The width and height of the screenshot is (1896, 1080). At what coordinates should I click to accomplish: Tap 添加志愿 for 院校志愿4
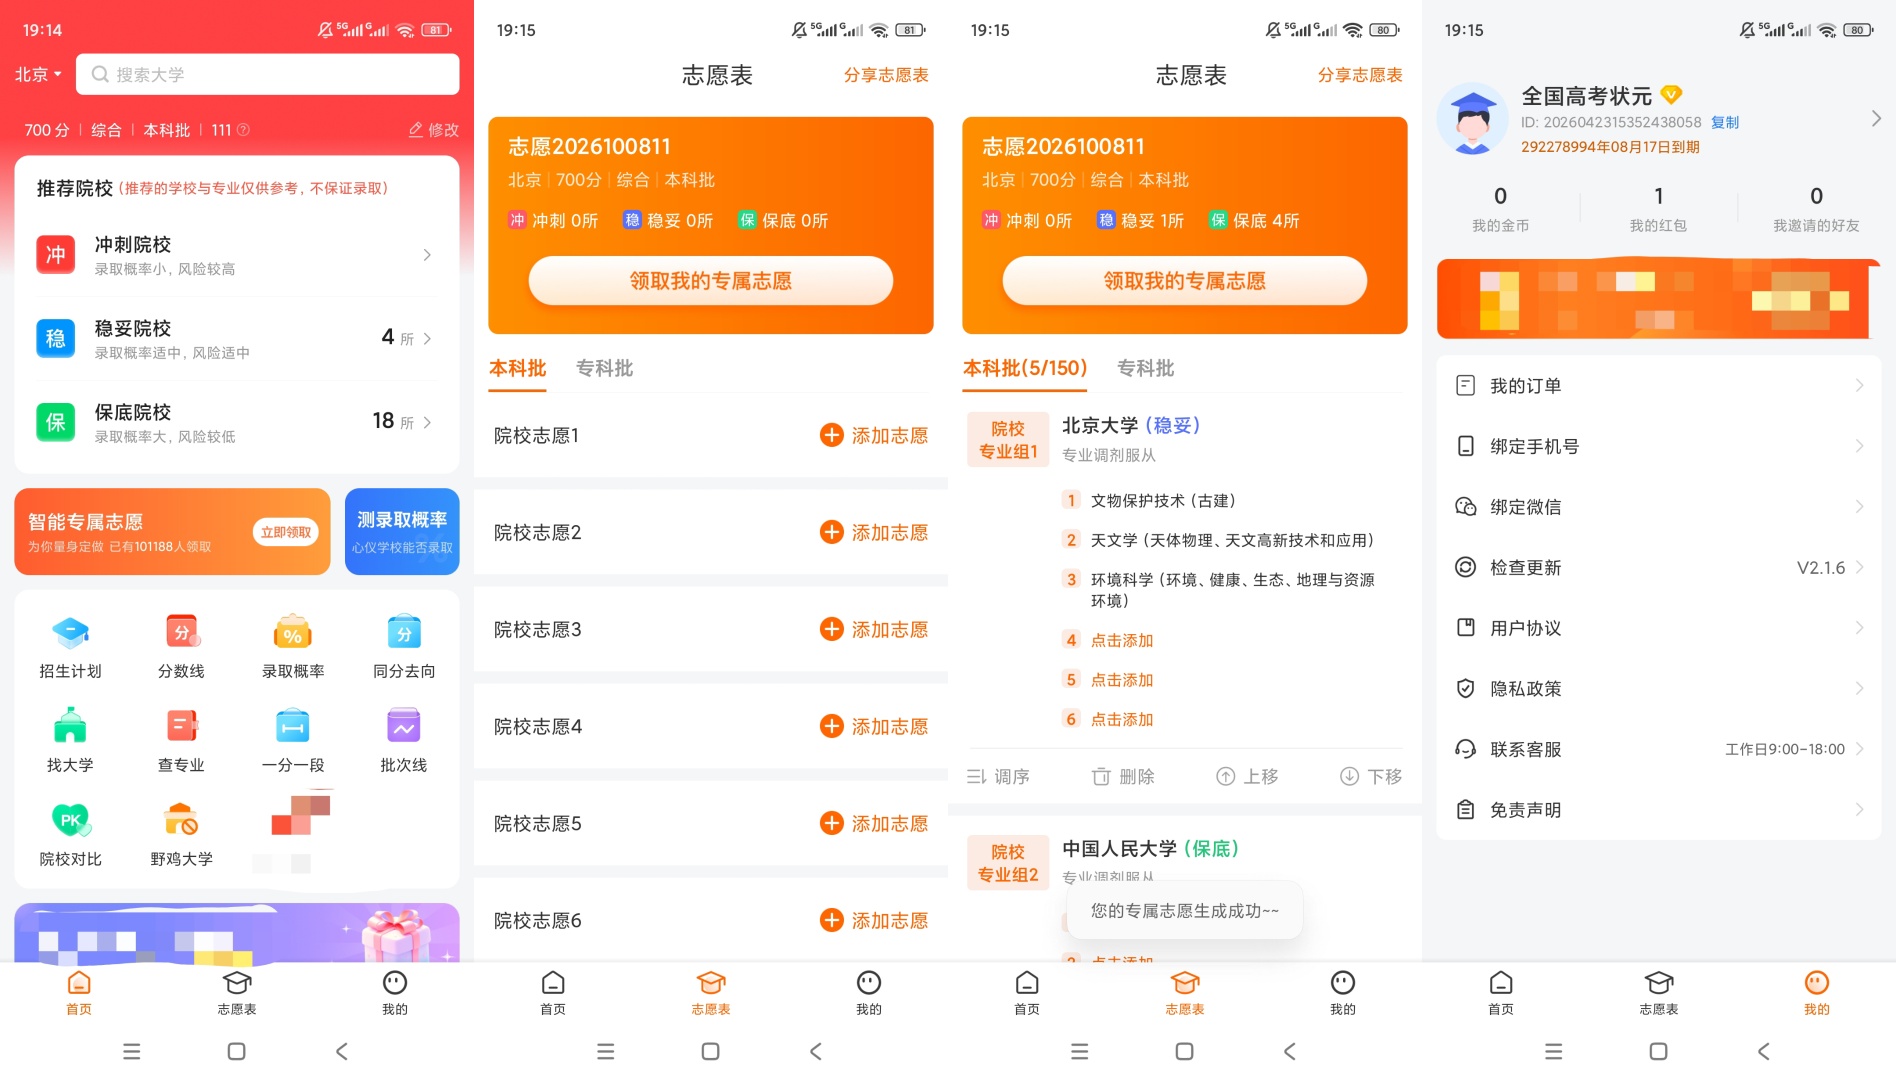click(x=874, y=726)
